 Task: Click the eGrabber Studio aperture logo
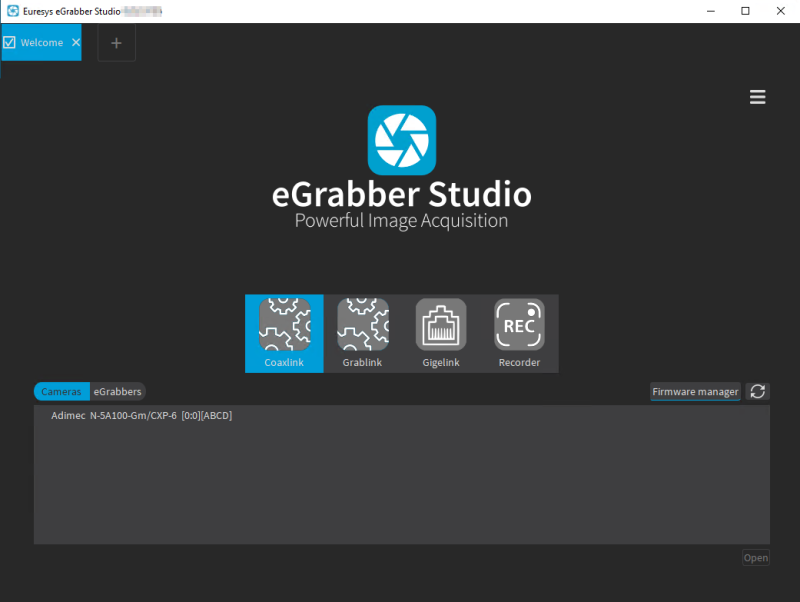(401, 139)
